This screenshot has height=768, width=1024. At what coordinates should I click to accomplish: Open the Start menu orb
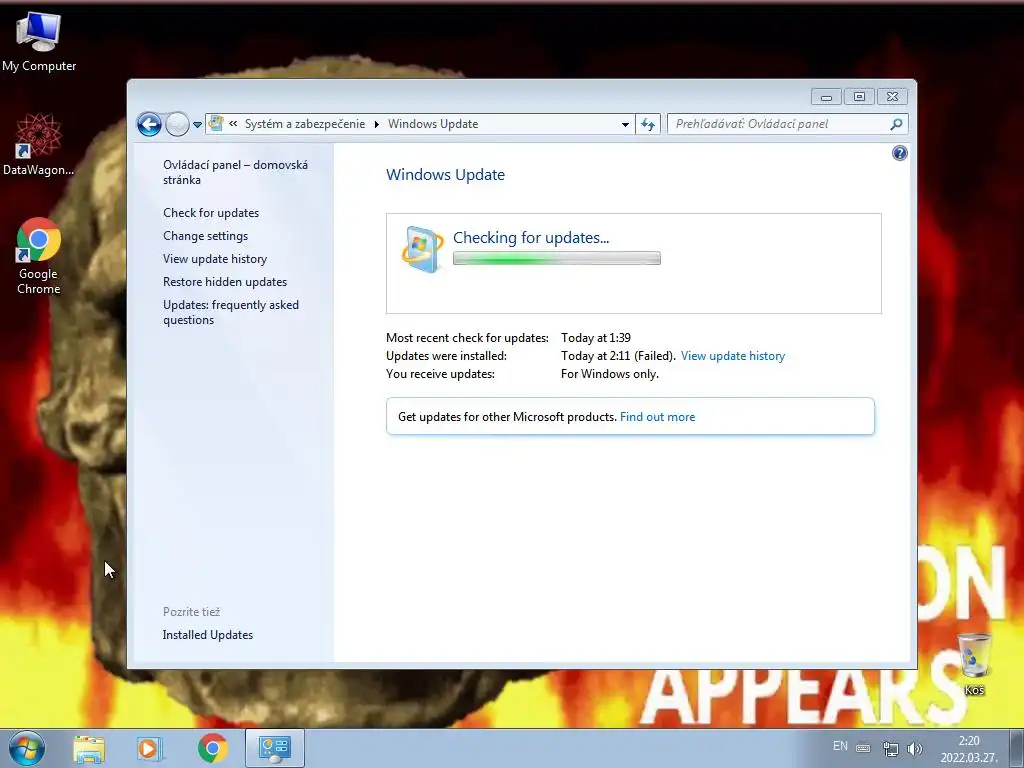point(27,748)
